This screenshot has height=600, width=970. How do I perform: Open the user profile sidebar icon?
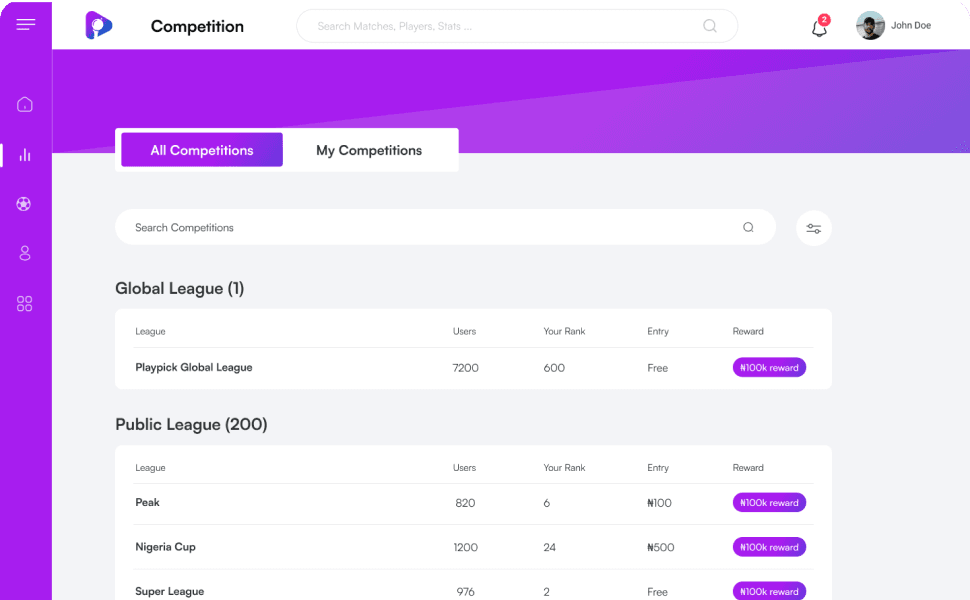[25, 254]
